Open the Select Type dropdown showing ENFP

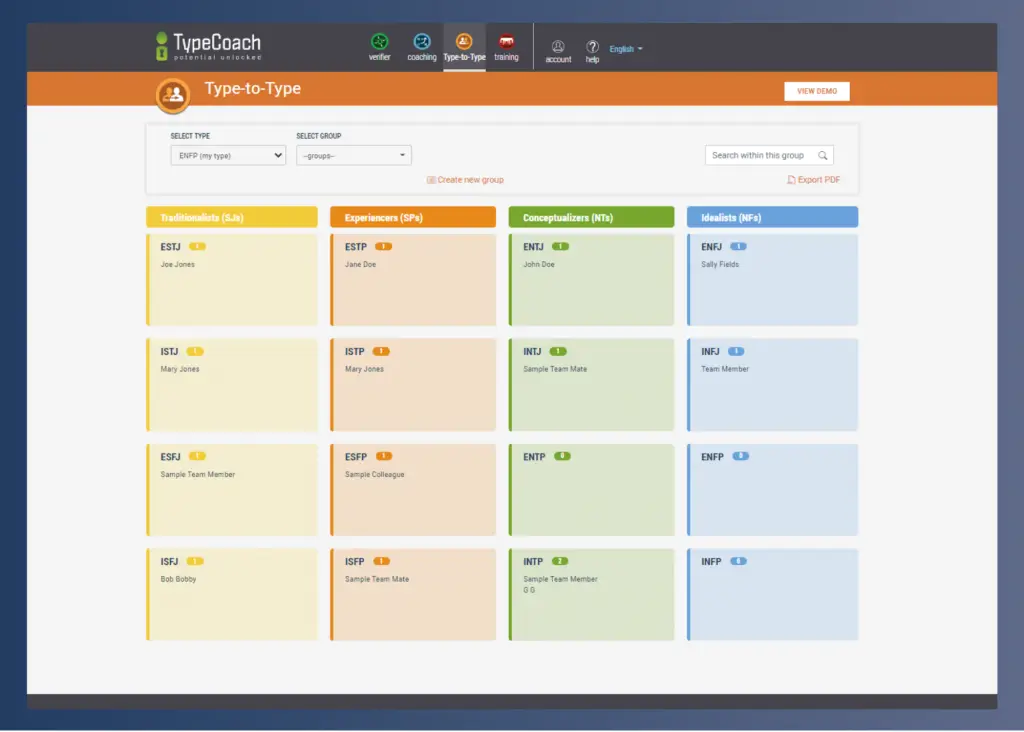(x=228, y=155)
